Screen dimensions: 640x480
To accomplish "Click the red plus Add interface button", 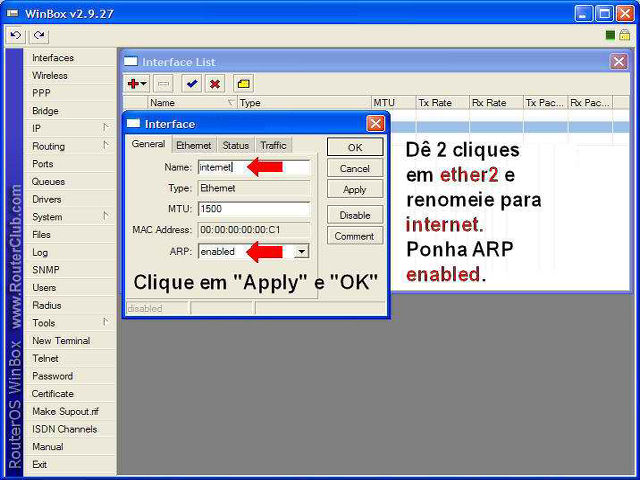I will (137, 84).
